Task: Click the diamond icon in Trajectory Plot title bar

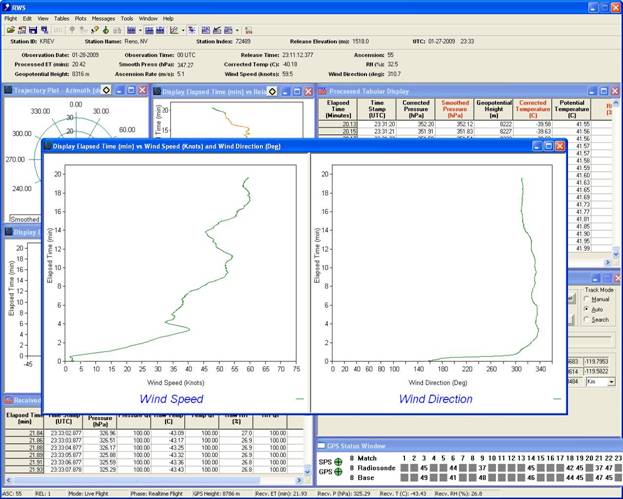Action: tap(106, 90)
